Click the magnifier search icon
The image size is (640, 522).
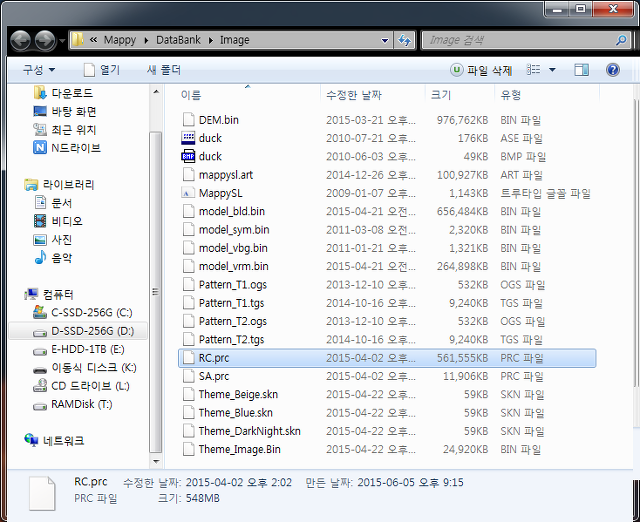[621, 40]
